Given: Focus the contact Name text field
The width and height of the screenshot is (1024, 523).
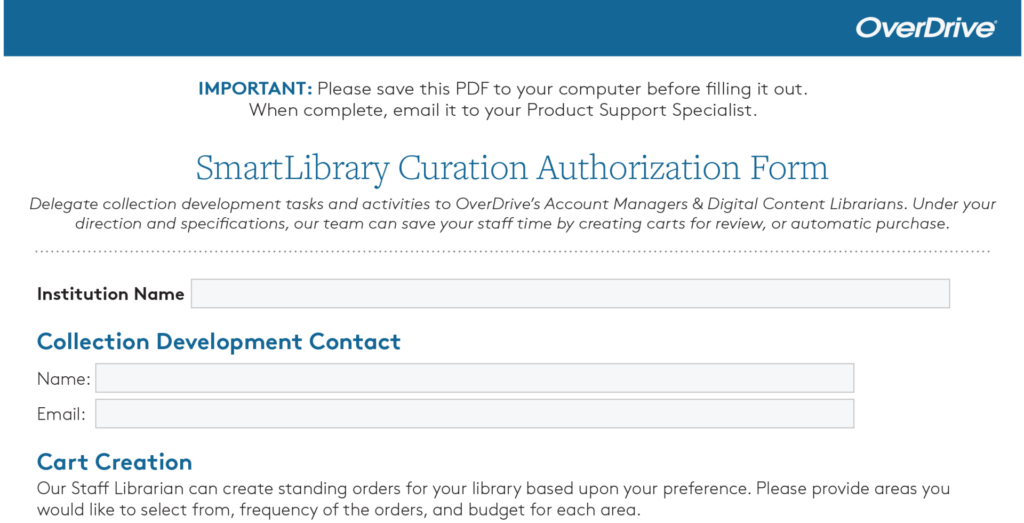Looking at the screenshot, I should [x=474, y=379].
